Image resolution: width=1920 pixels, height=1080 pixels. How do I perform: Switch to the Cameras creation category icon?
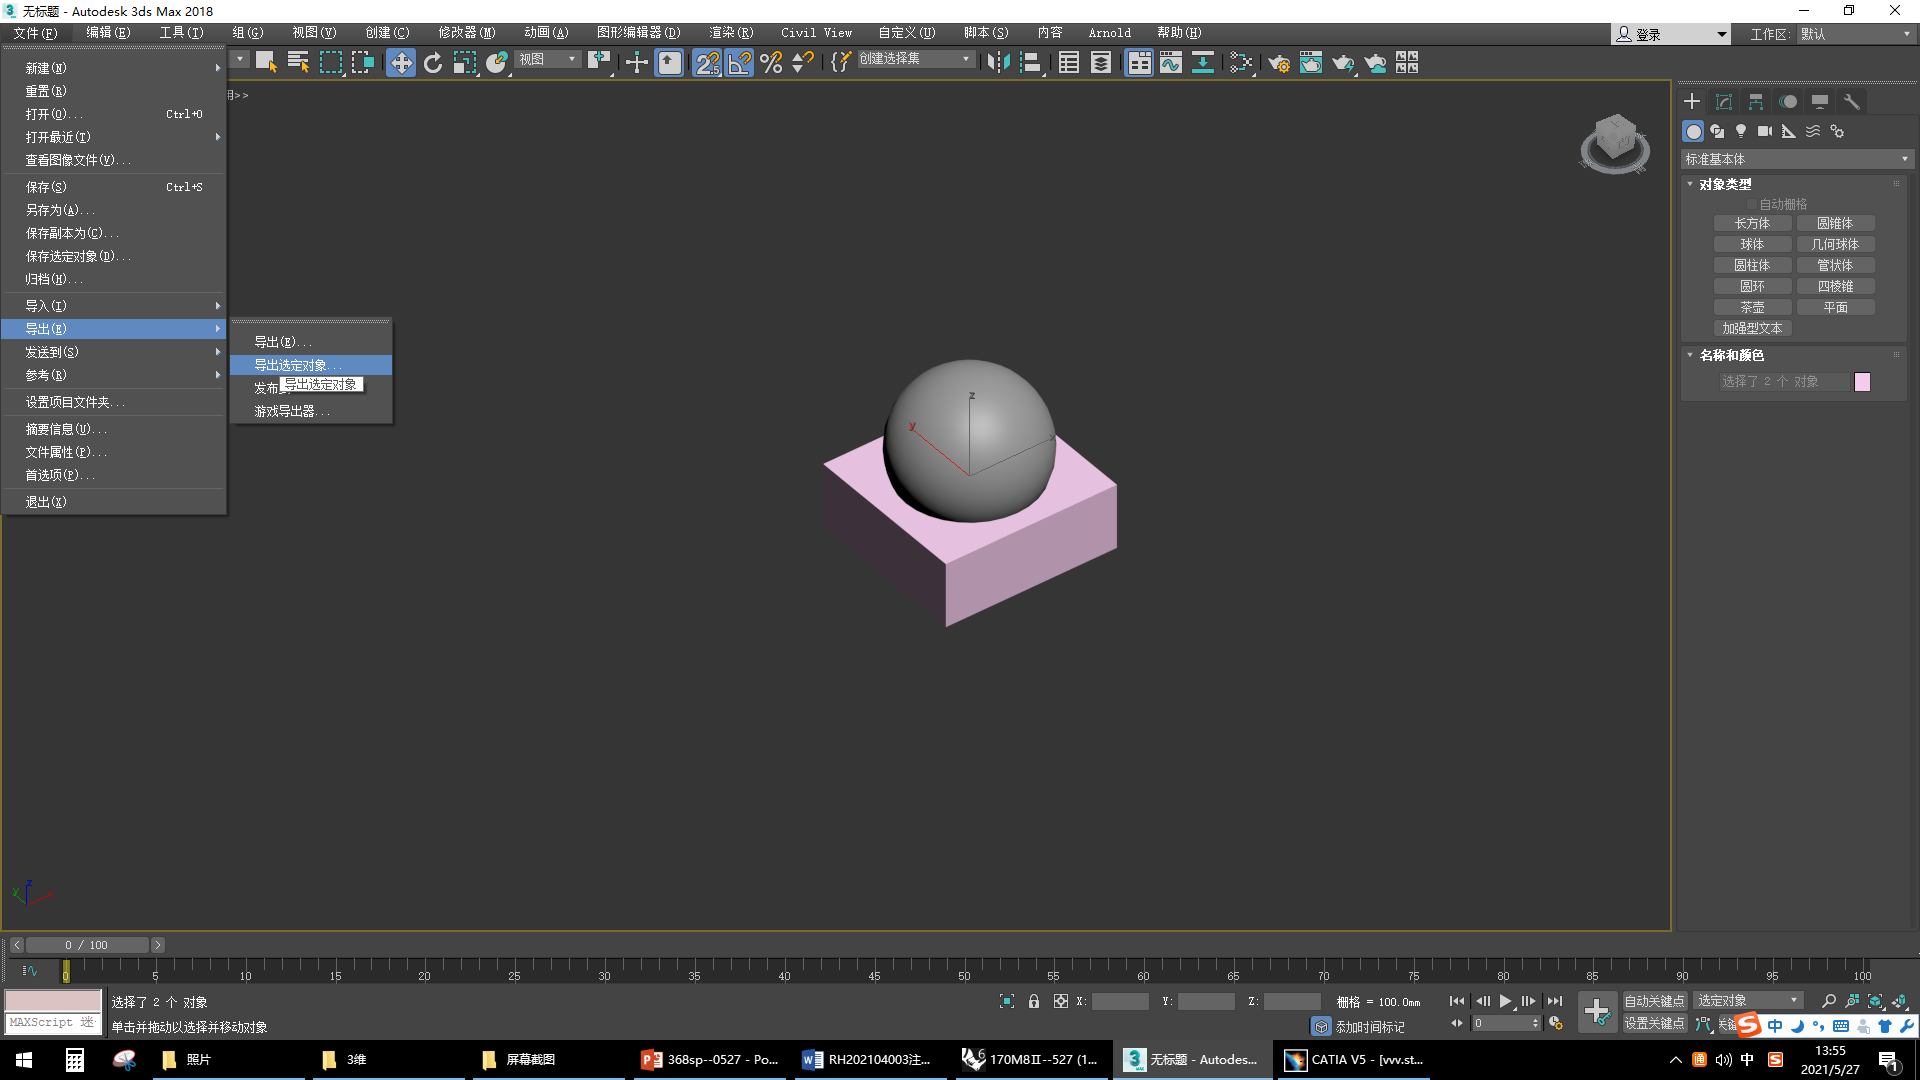click(x=1764, y=131)
